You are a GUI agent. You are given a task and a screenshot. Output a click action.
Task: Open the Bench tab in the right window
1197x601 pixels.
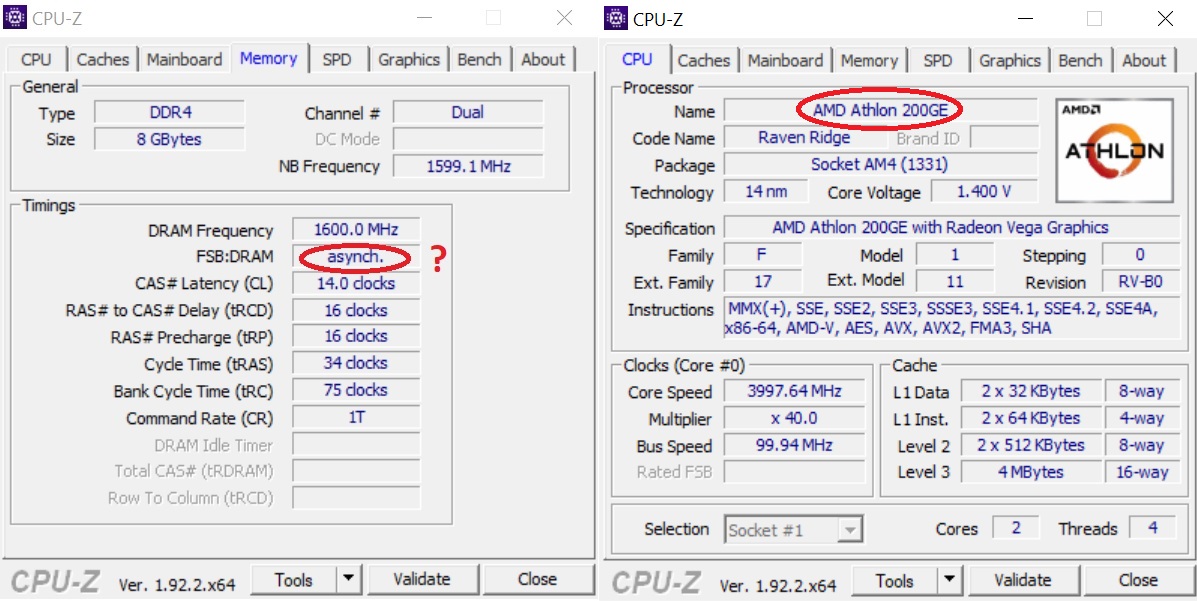[1080, 60]
